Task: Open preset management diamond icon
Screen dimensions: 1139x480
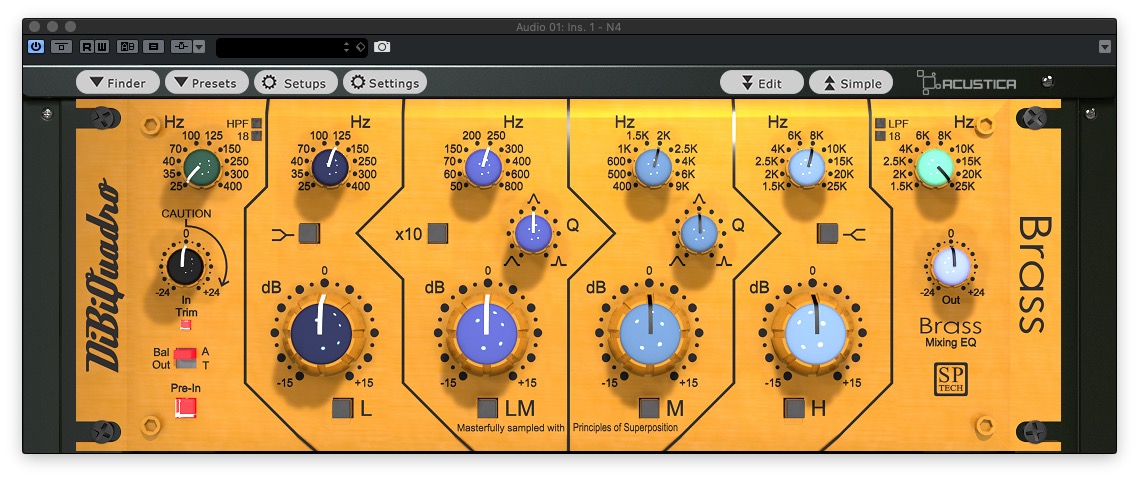Action: (360, 47)
